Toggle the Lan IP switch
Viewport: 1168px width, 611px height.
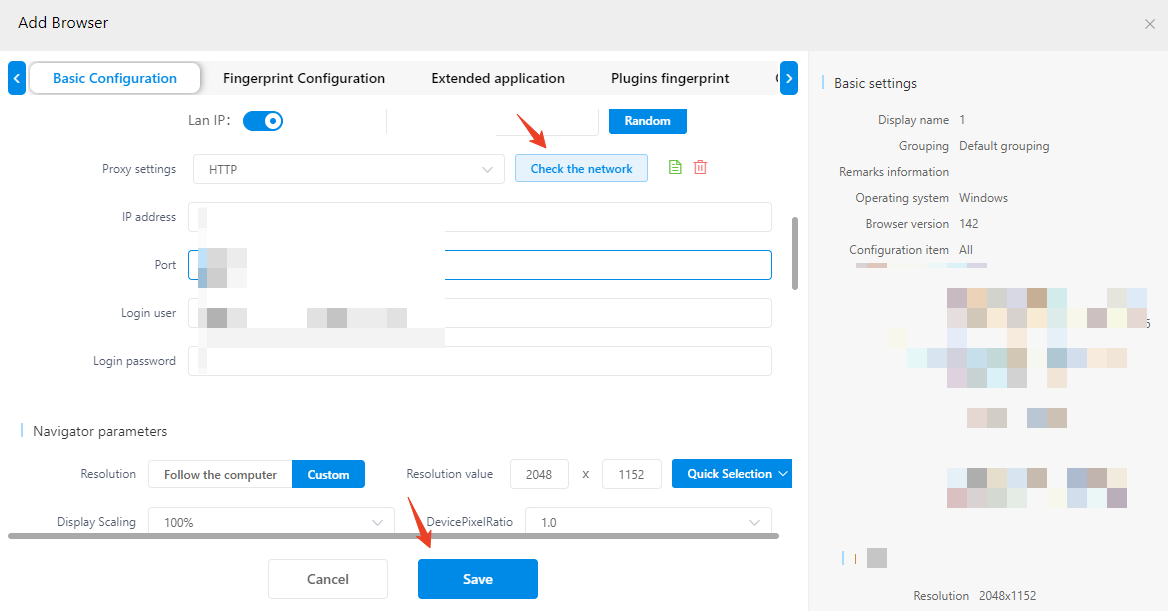tap(263, 121)
